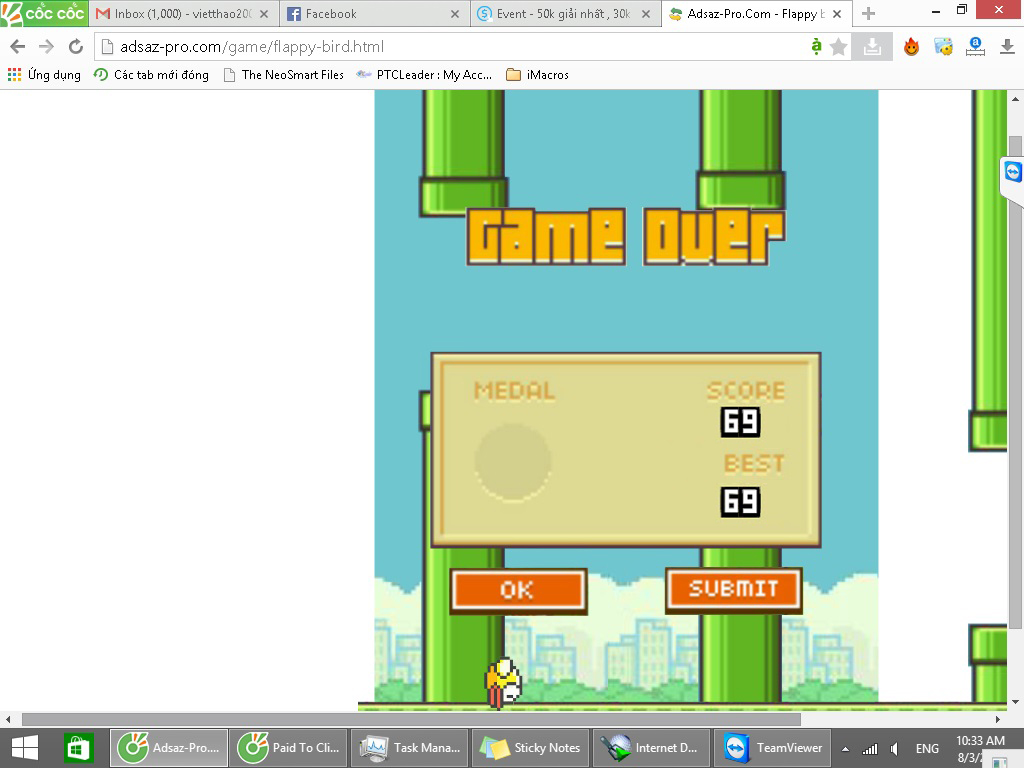Open a new tab with the plus button
The width and height of the screenshot is (1024, 768).
tap(868, 14)
